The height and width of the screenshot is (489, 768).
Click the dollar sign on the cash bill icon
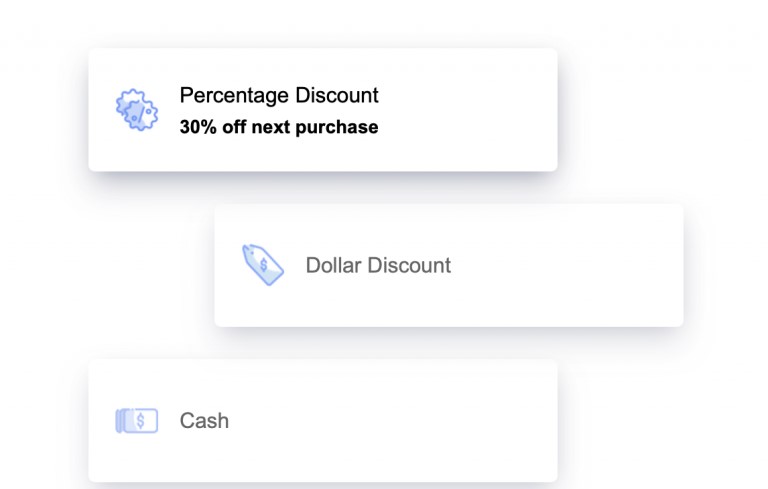coord(141,421)
